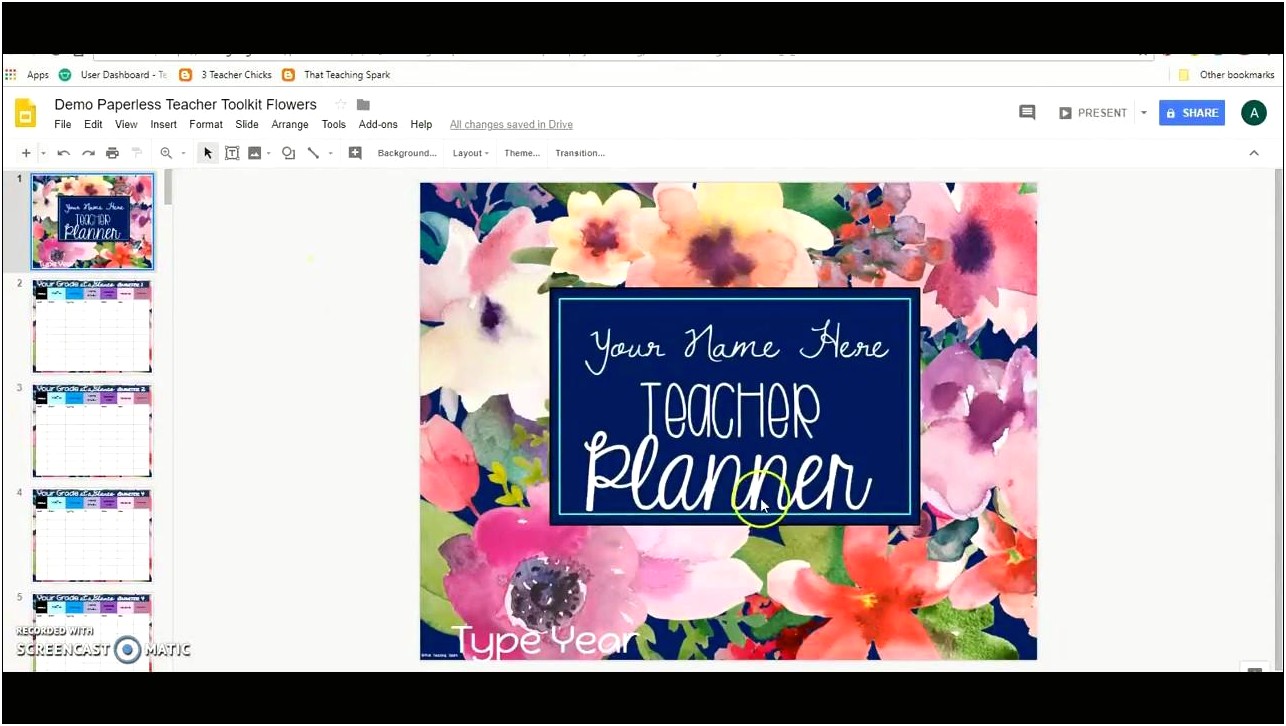Undo the last action
The height and width of the screenshot is (726, 1286).
[64, 153]
